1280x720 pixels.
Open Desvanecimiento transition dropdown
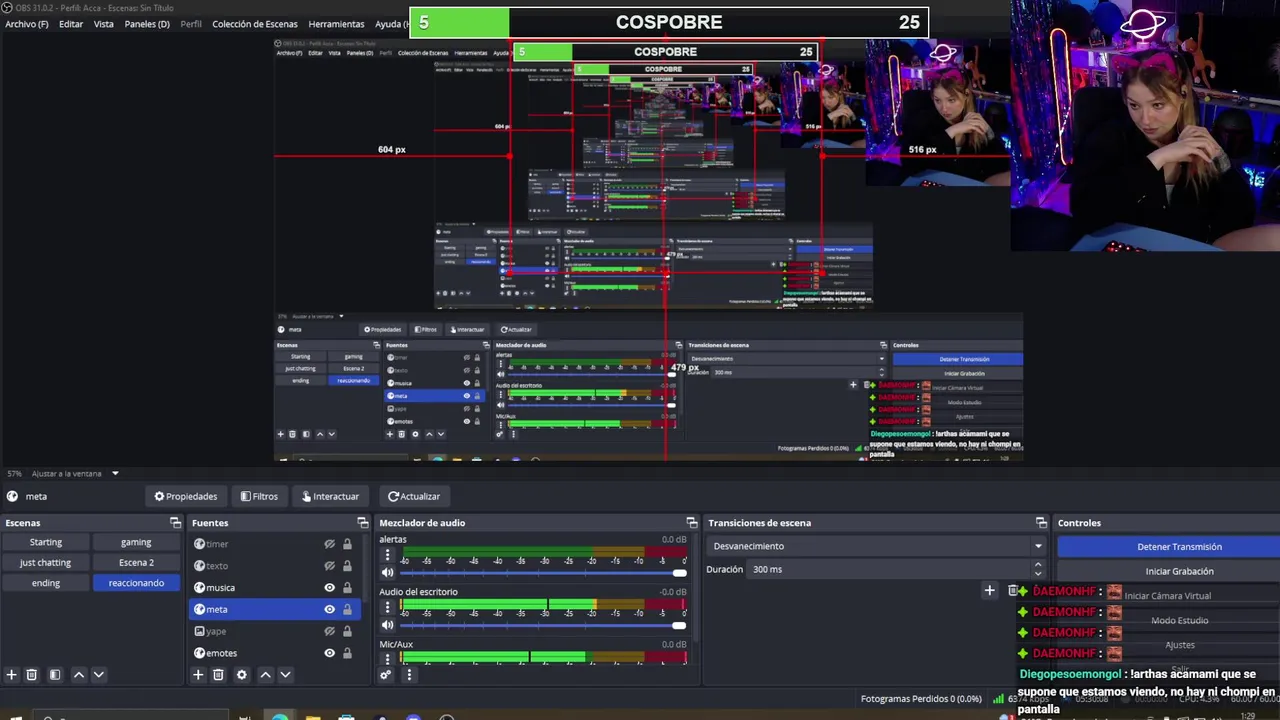(x=877, y=546)
